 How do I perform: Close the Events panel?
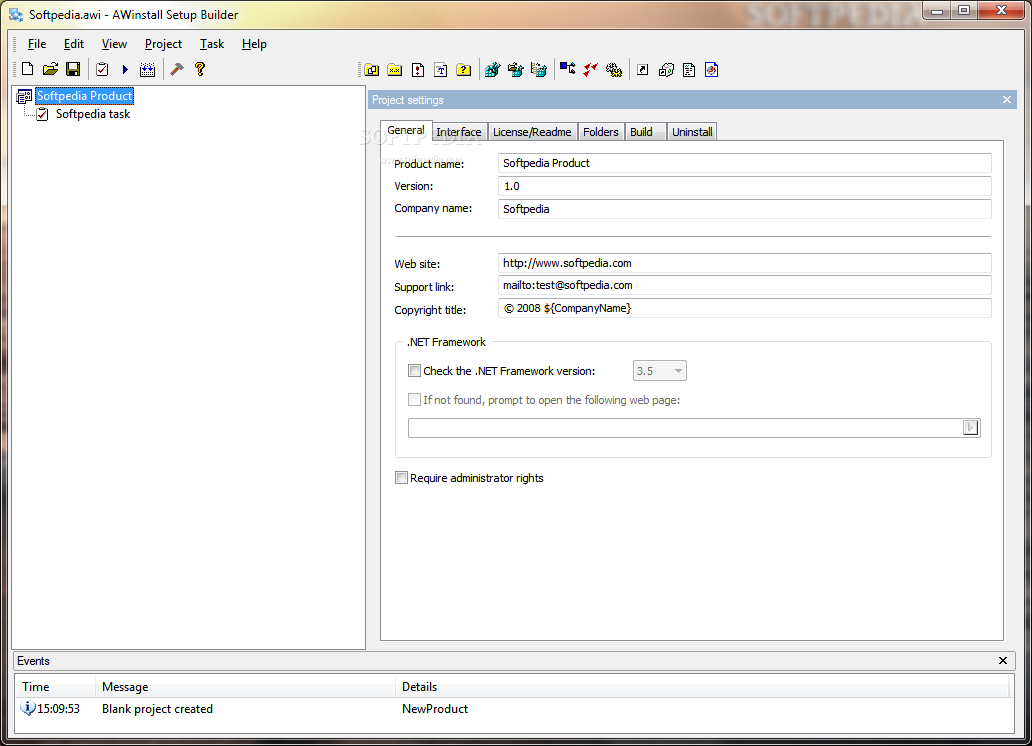[1003, 660]
